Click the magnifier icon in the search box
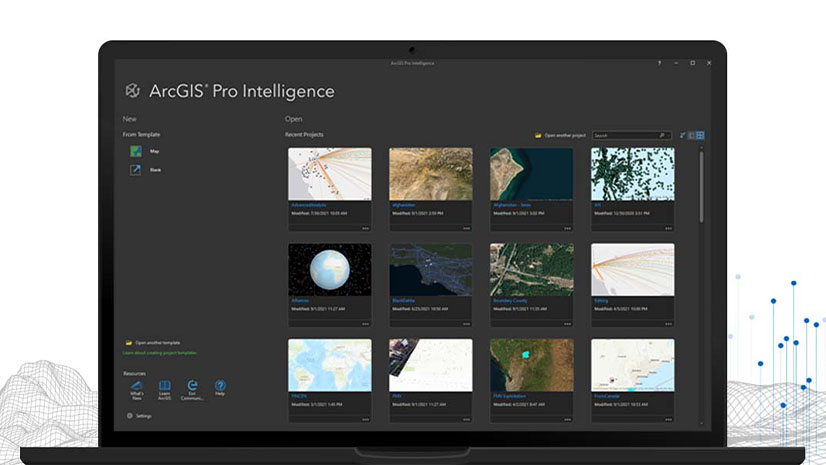Image resolution: width=826 pixels, height=465 pixels. (x=662, y=135)
